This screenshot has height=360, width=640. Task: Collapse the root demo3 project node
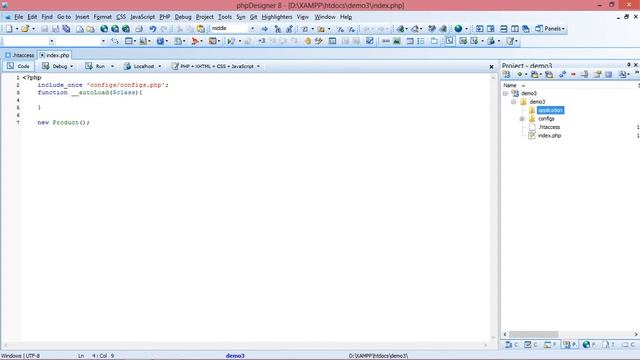505,93
